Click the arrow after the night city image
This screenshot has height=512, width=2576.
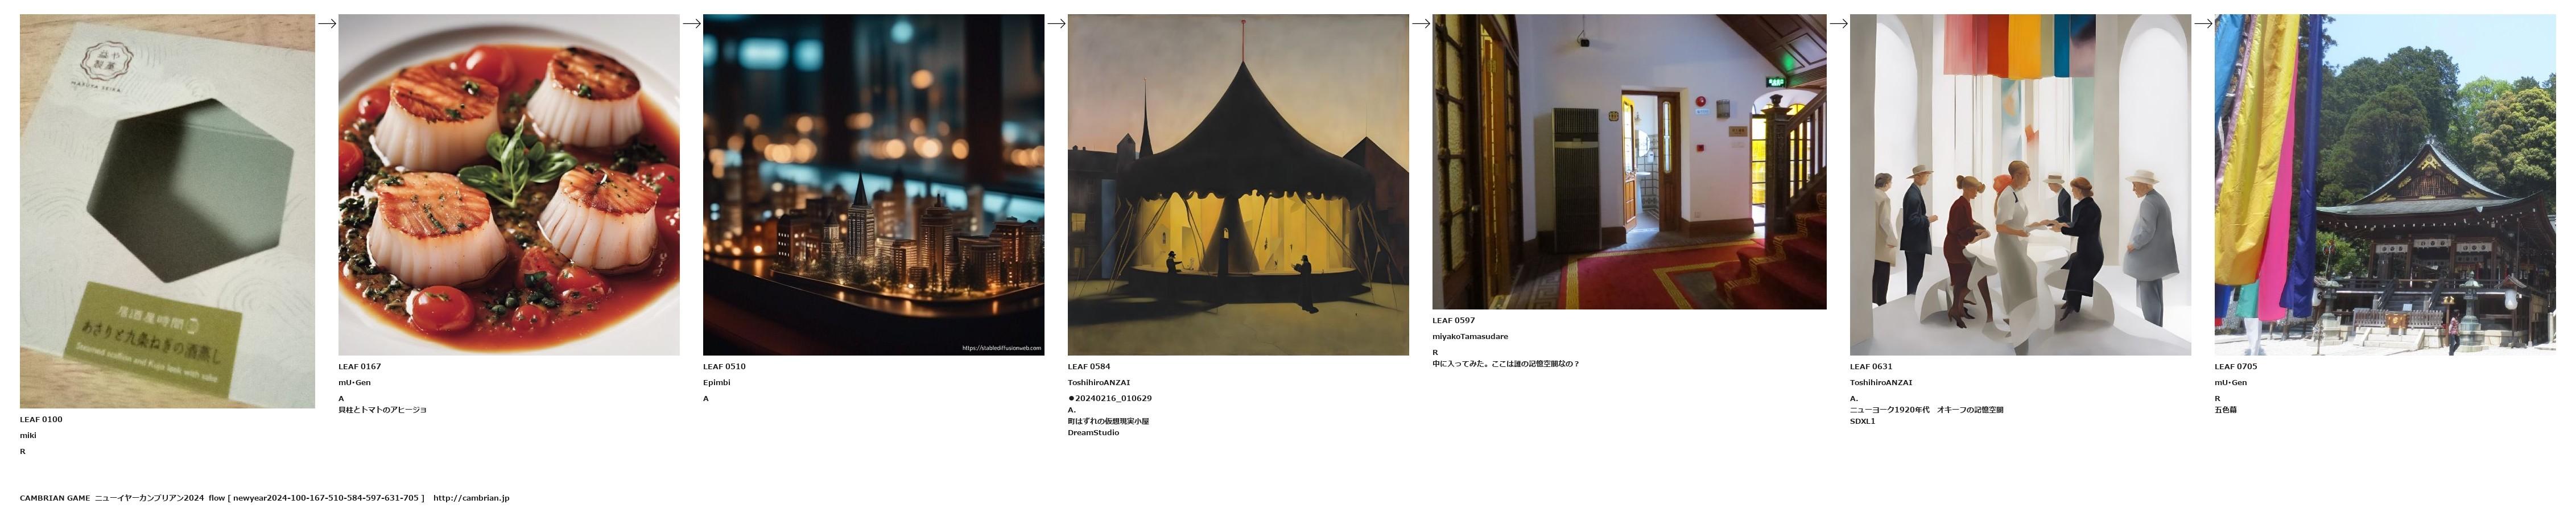(1056, 24)
